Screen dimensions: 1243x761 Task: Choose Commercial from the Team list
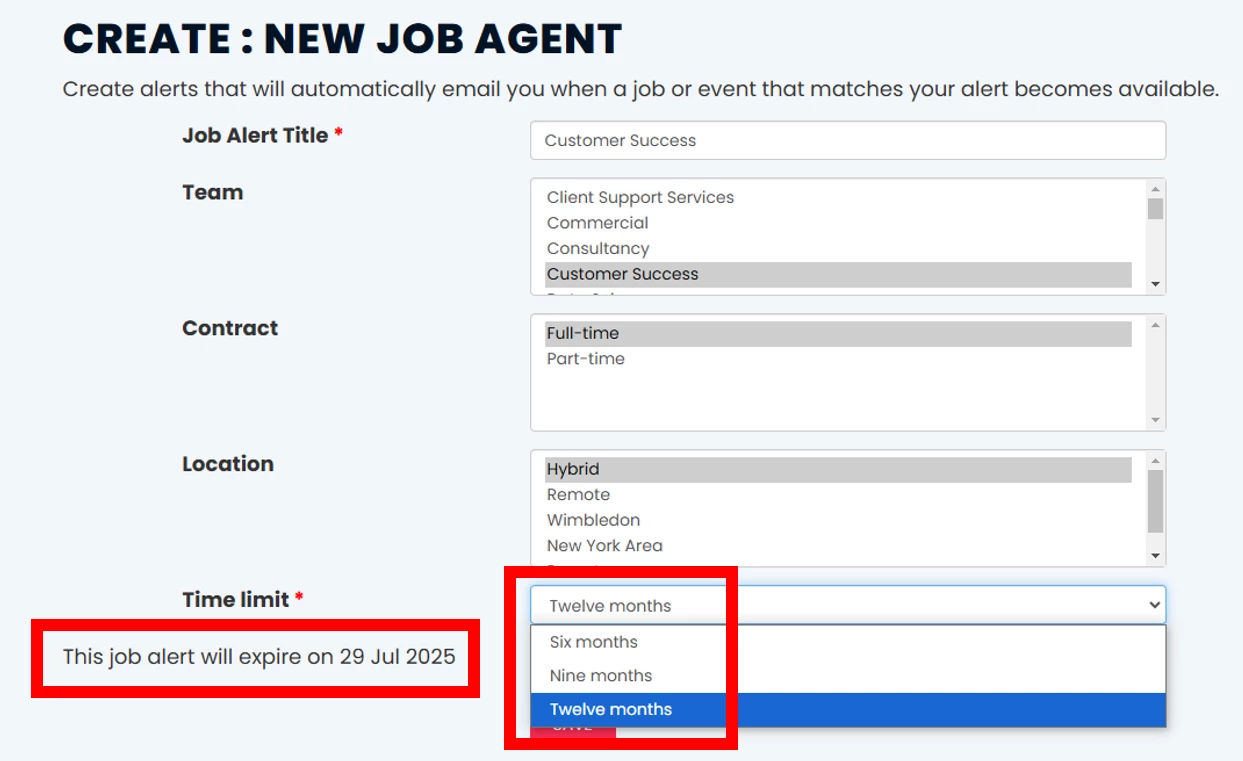(x=598, y=223)
